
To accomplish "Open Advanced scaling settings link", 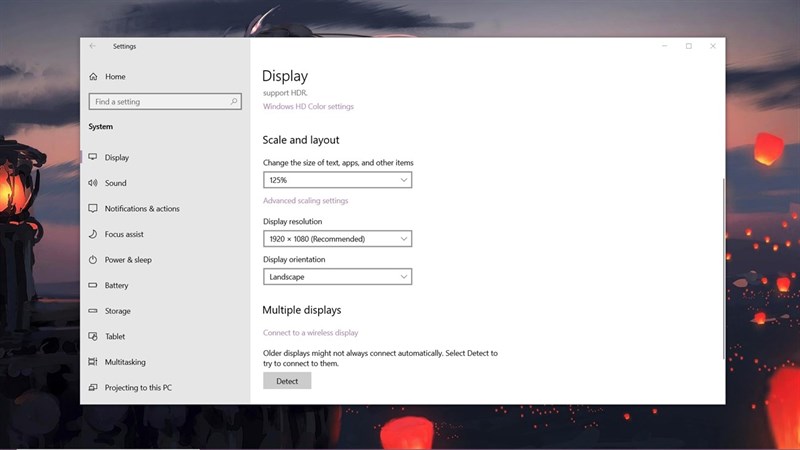I will pyautogui.click(x=306, y=201).
